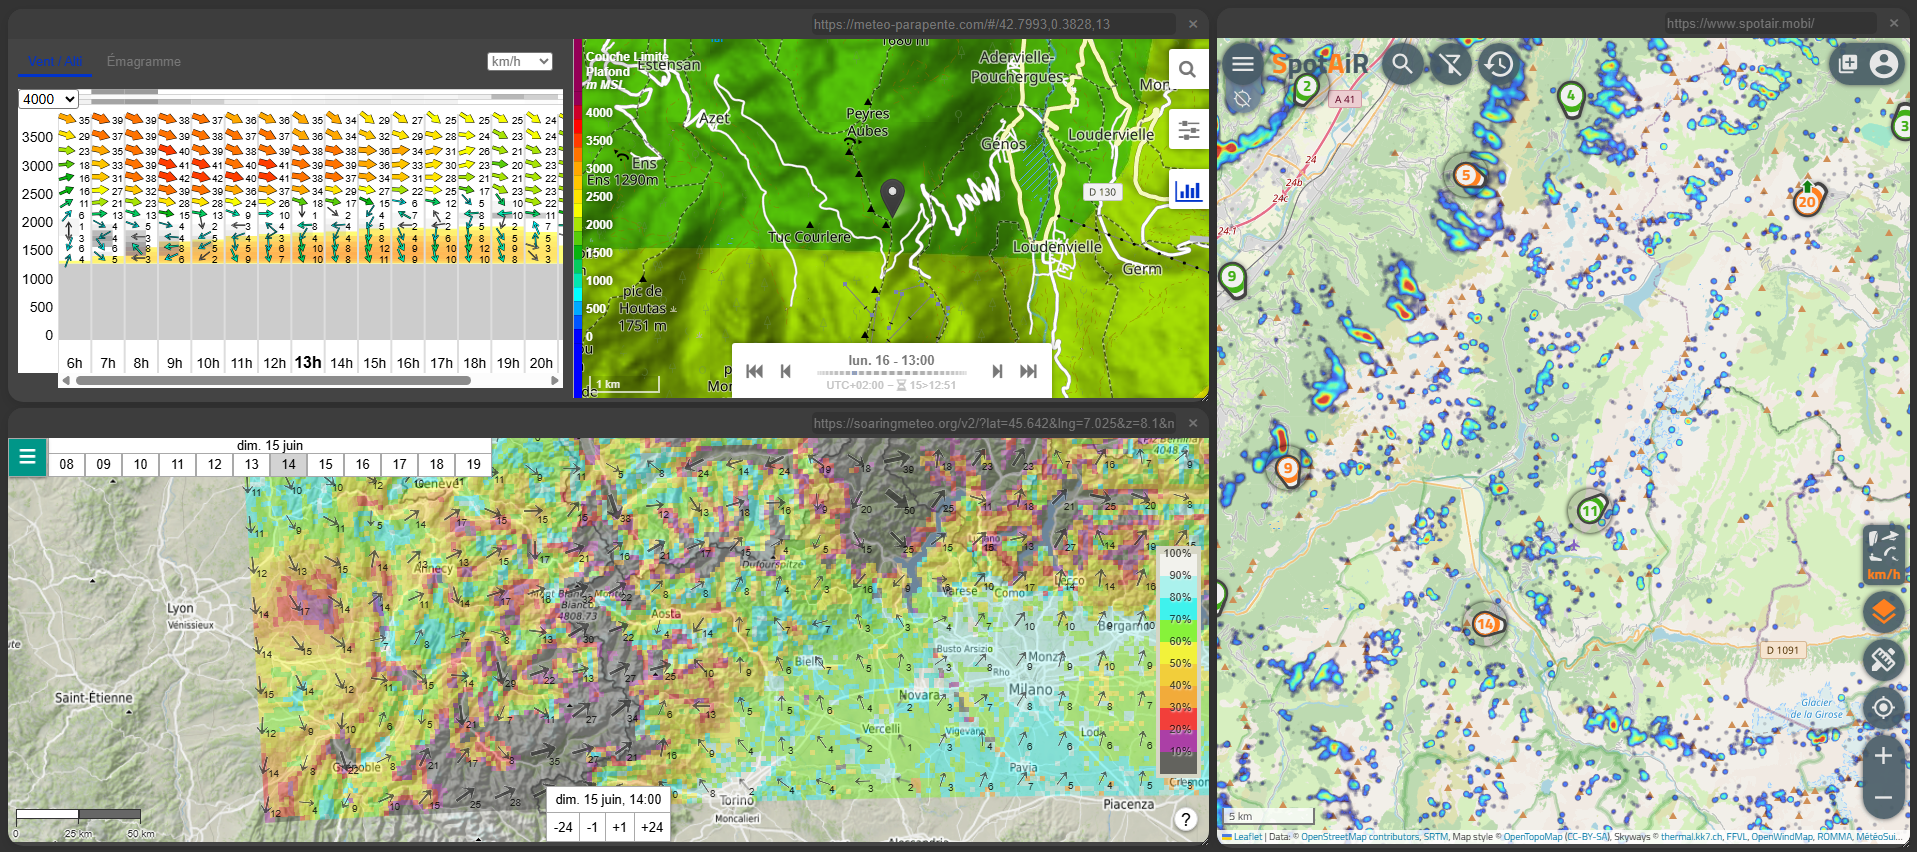The width and height of the screenshot is (1917, 852).
Task: Open soaringmeteo green hamburger menu
Action: 27,458
